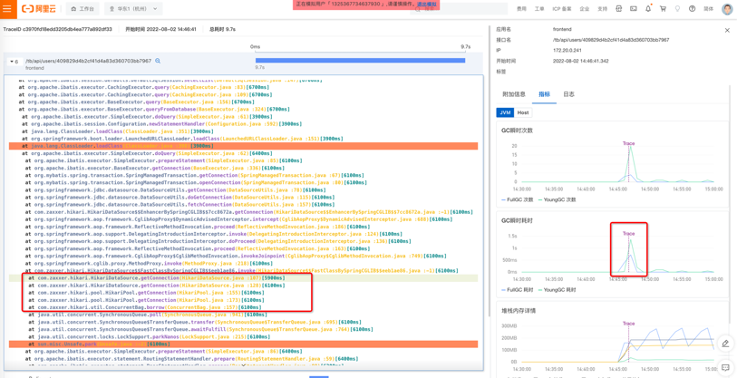Open the Cloud Shell terminal icon
738x378 pixels.
pos(634,8)
